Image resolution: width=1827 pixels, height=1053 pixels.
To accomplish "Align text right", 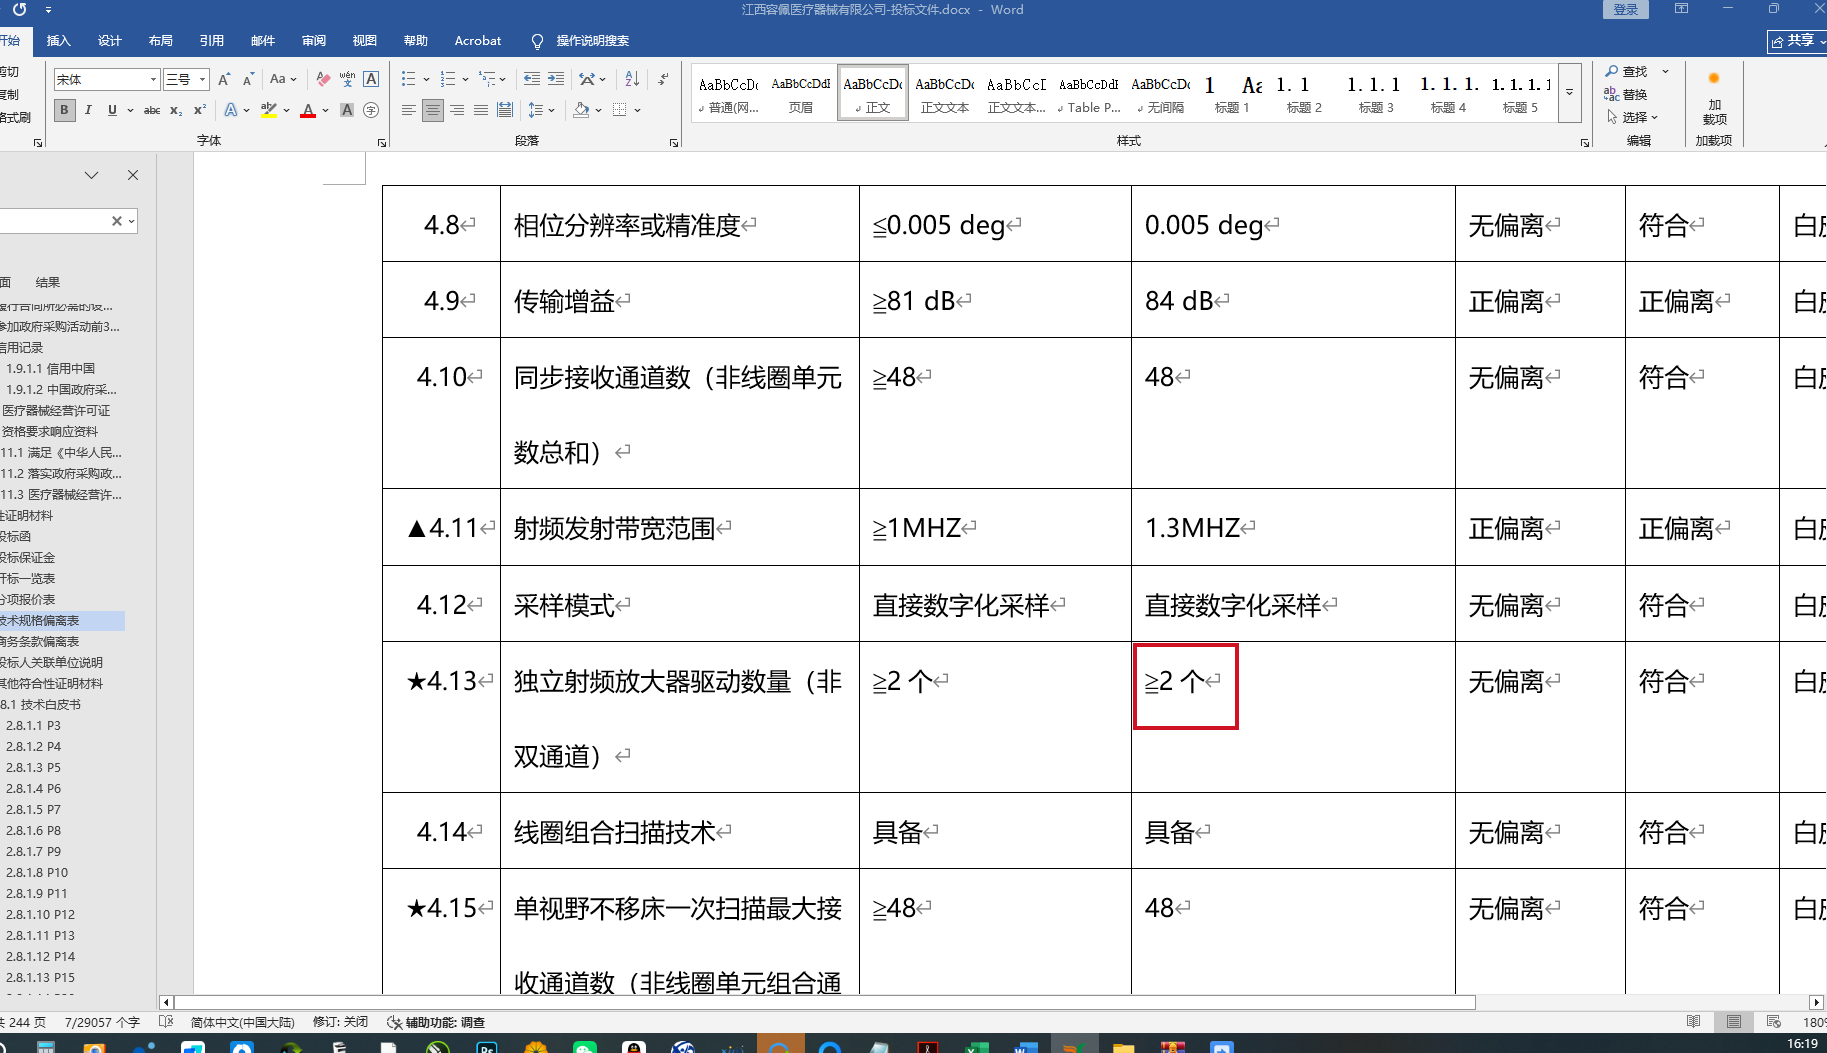I will (457, 110).
